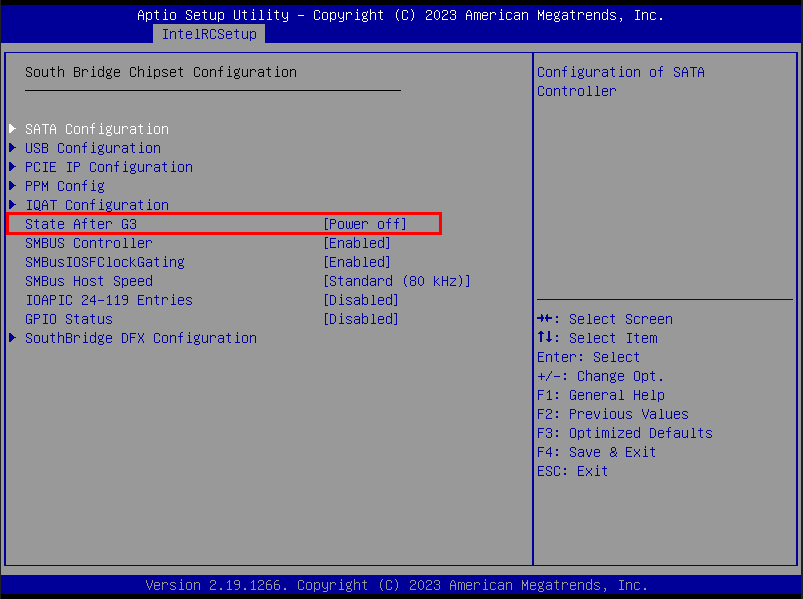This screenshot has width=803, height=599.
Task: Change the GPIO Status [Disabled] value
Action: click(x=361, y=319)
